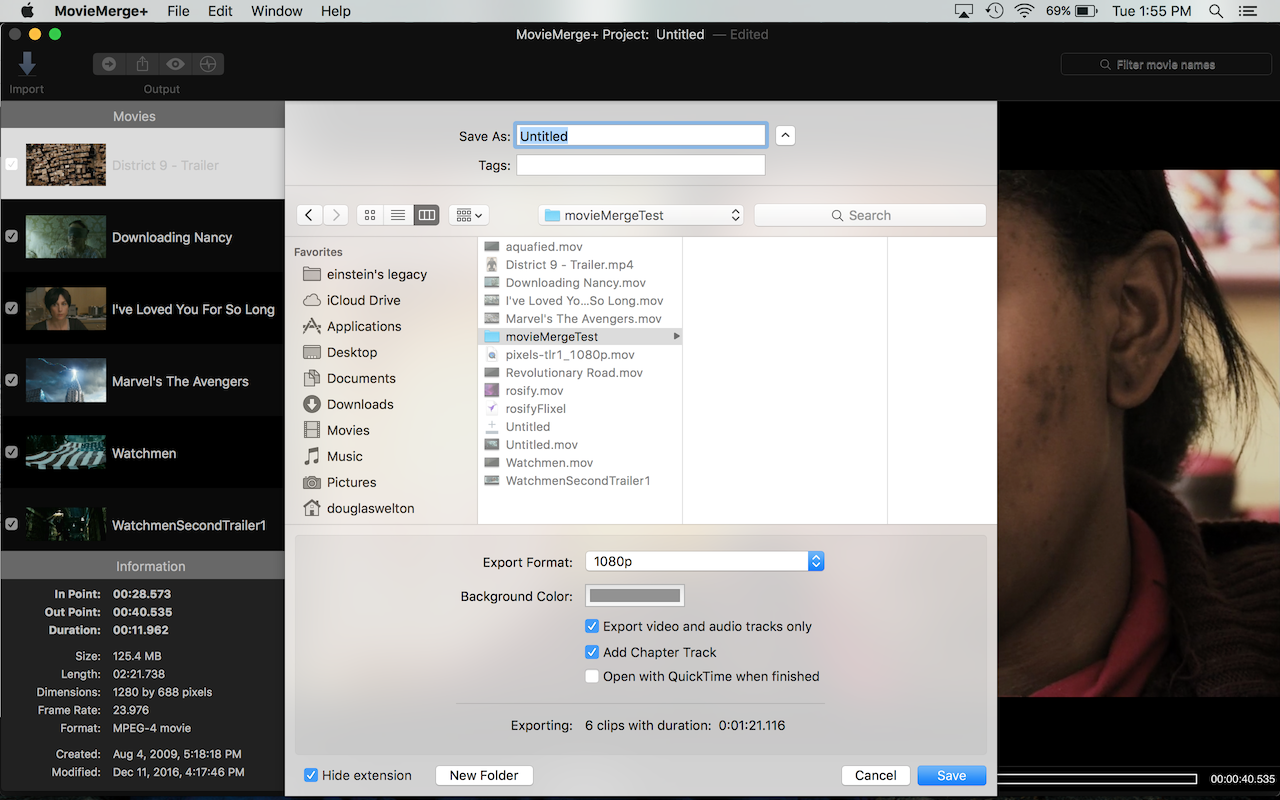This screenshot has width=1280, height=800.
Task: Go back in the file browser
Action: click(309, 215)
